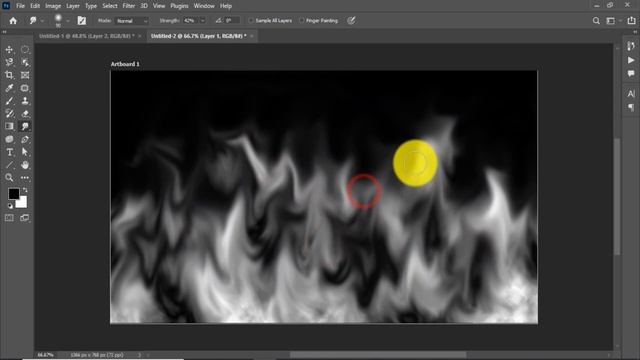Open the Filter menu
The height and width of the screenshot is (360, 640).
[x=129, y=6]
